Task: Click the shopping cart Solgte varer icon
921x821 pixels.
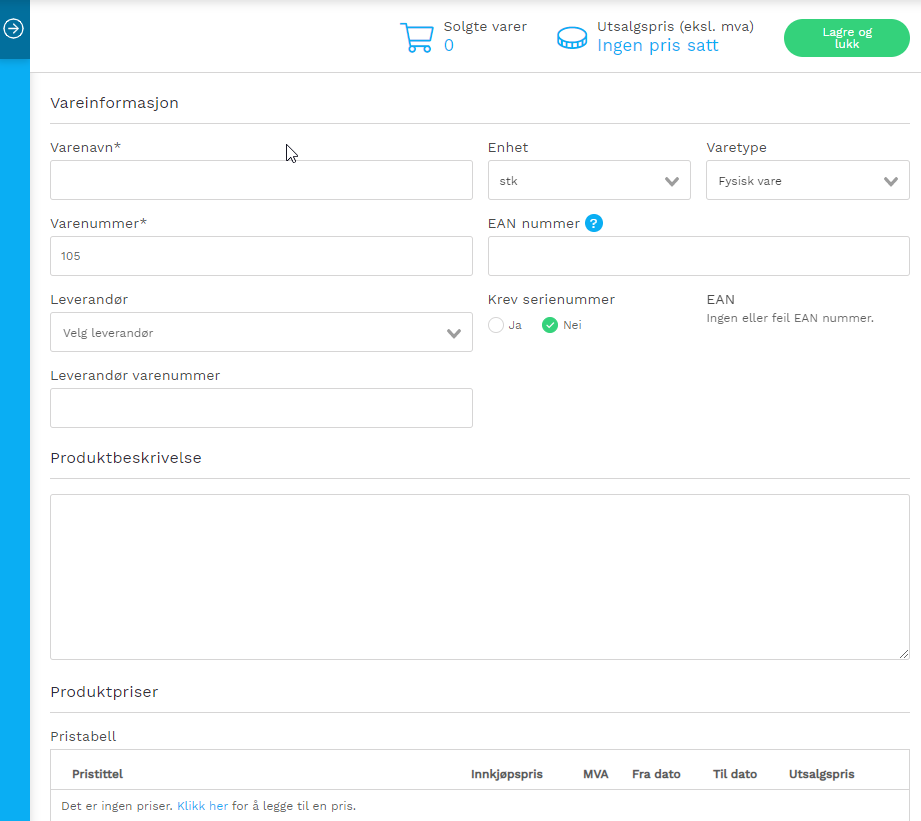Action: (x=416, y=38)
